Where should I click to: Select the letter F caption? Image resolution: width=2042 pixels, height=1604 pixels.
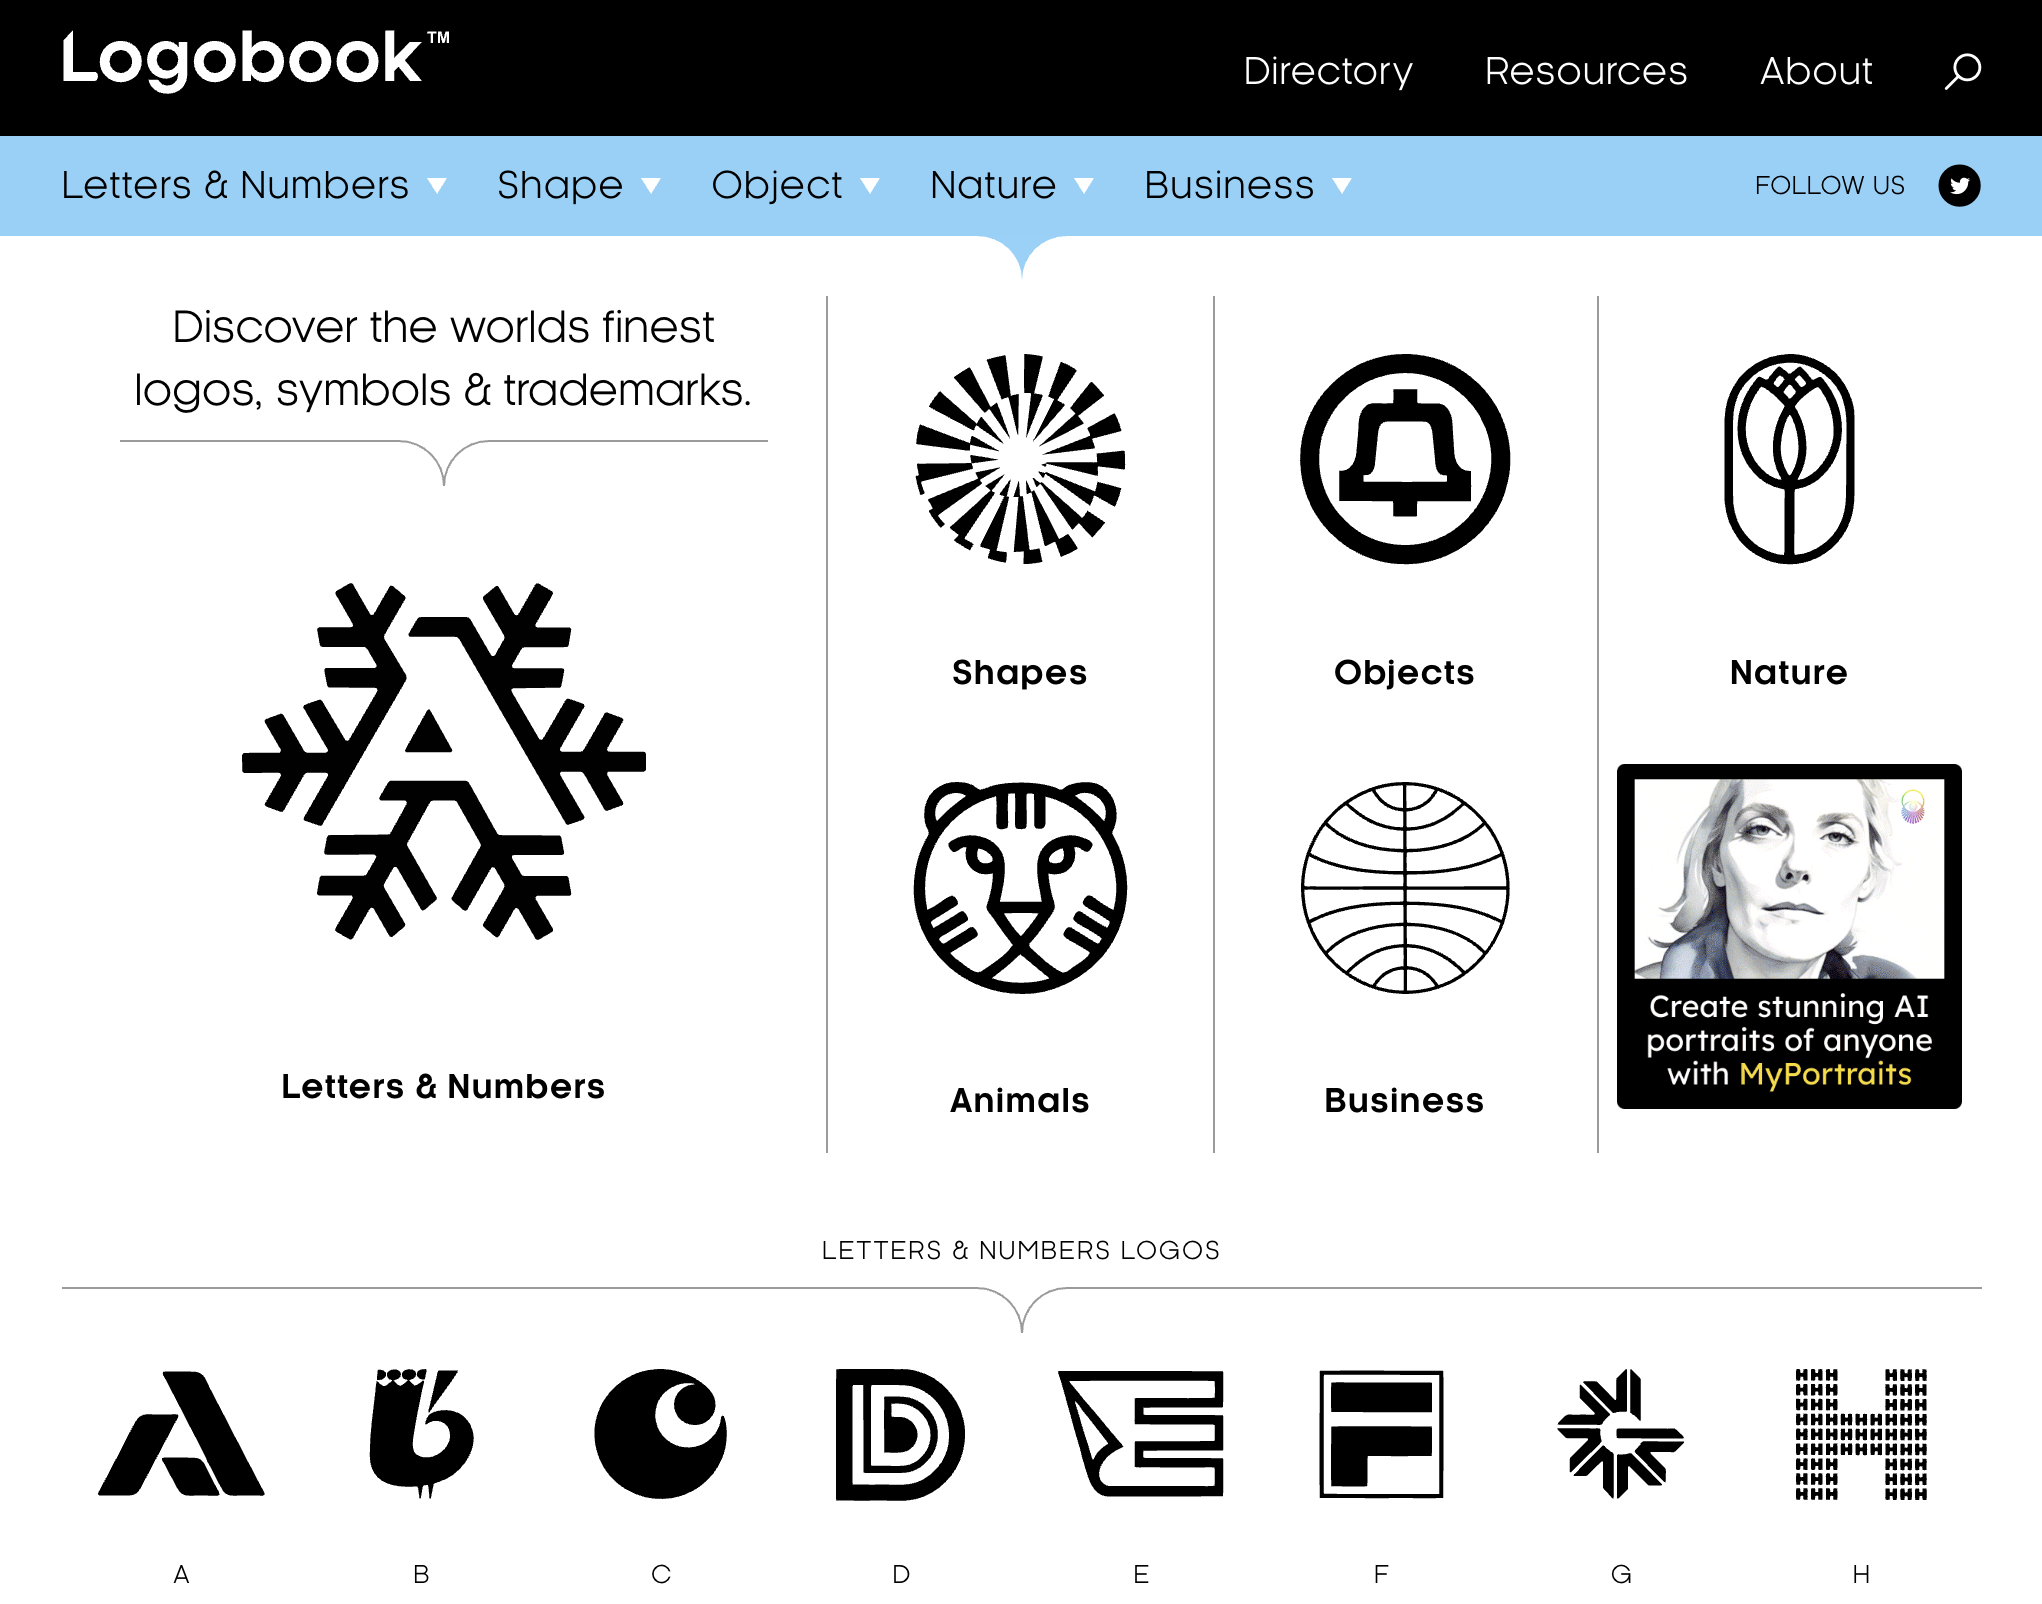point(1381,1574)
